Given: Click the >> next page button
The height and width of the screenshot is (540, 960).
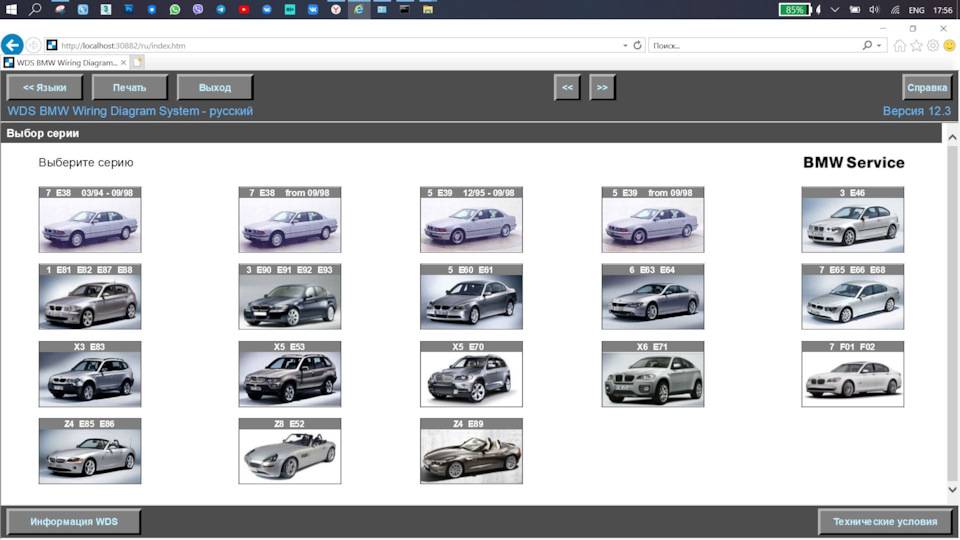Looking at the screenshot, I should (x=602, y=88).
